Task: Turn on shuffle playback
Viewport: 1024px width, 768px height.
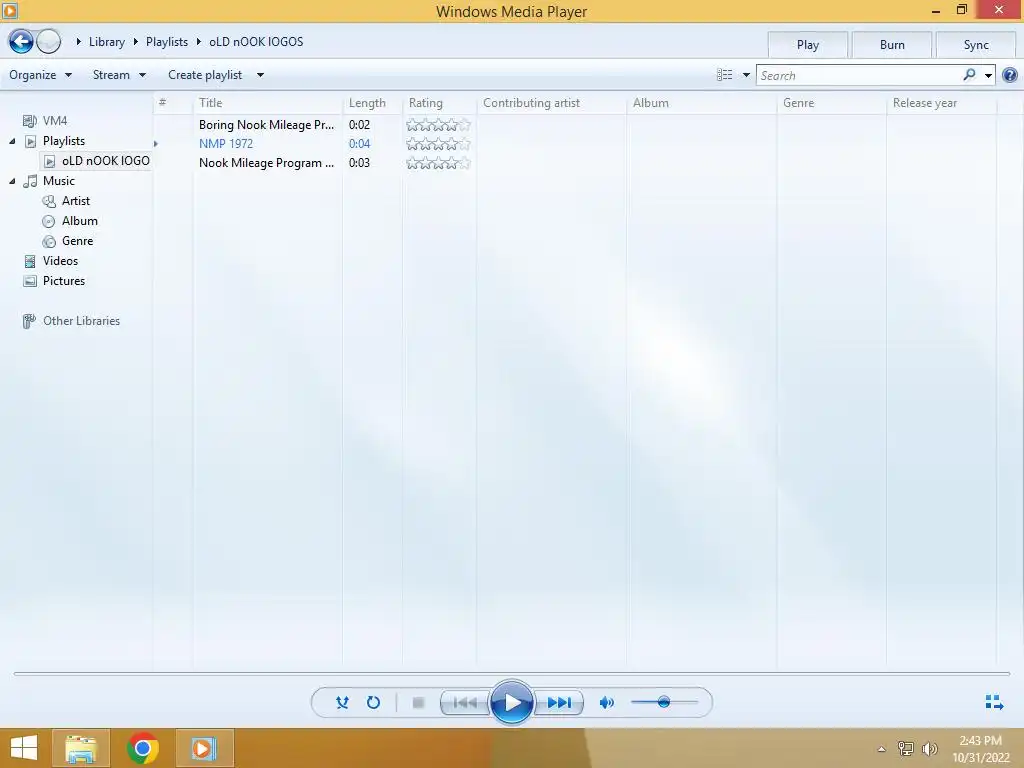Action: pyautogui.click(x=342, y=703)
